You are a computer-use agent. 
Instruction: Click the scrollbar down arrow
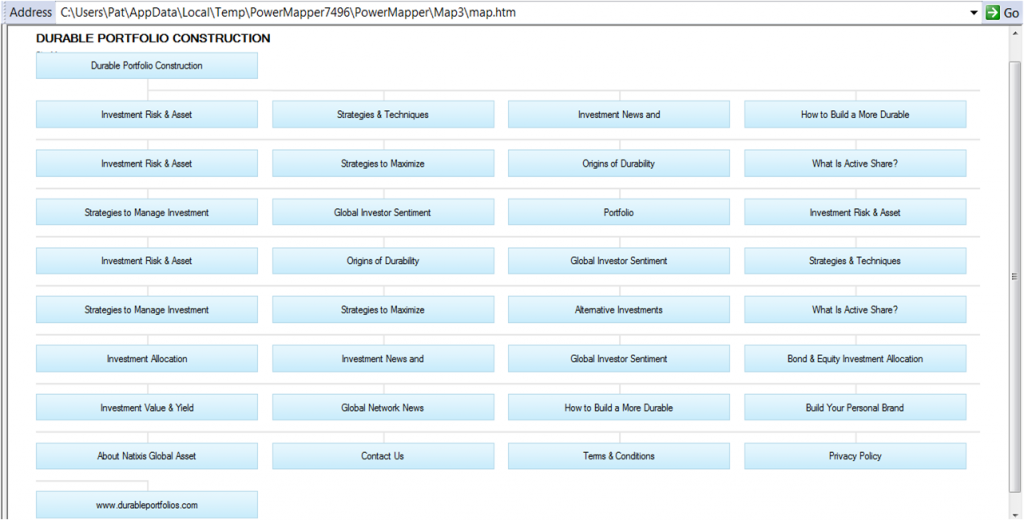[1014, 513]
